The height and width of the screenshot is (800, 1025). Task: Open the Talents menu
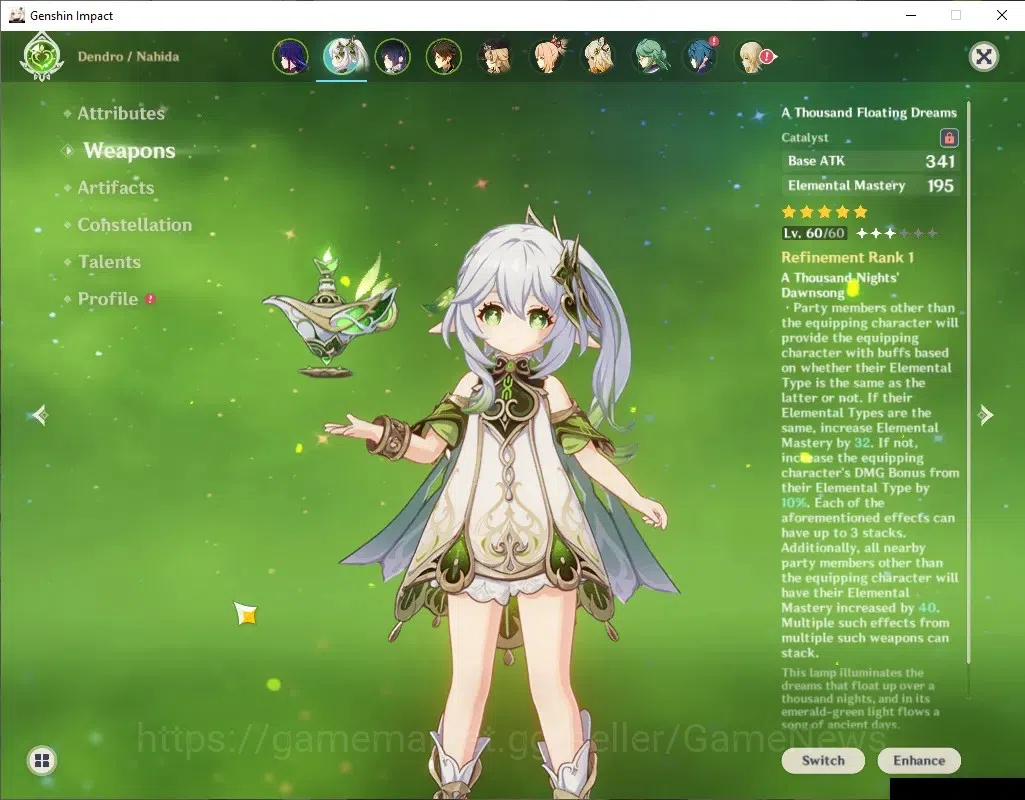109,262
